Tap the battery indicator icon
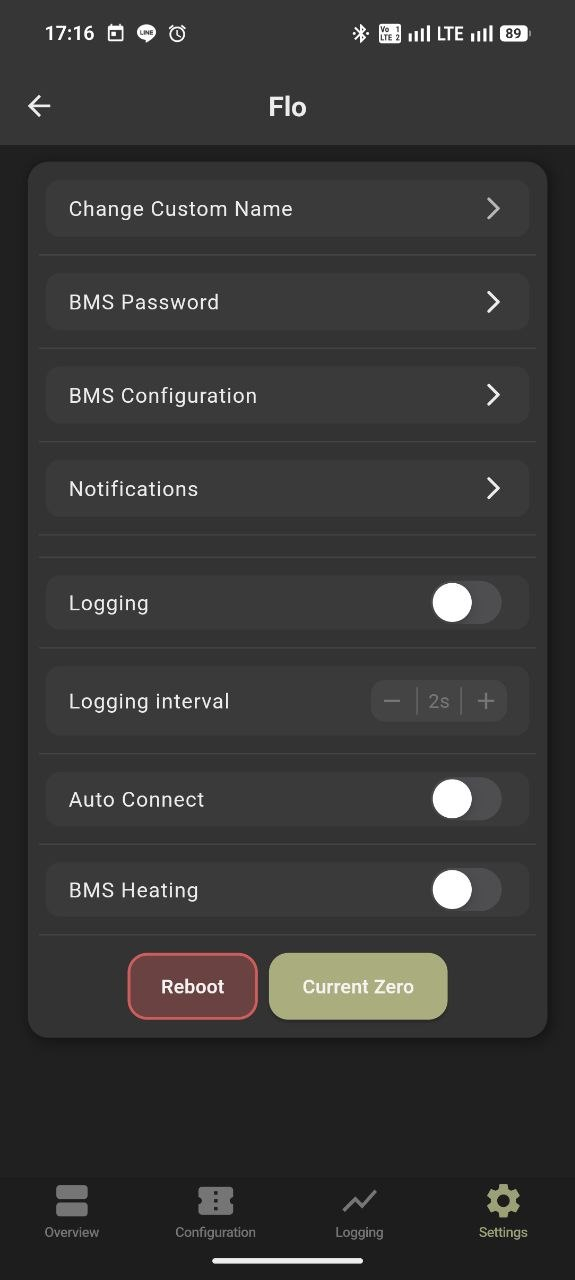575x1280 pixels. point(514,34)
